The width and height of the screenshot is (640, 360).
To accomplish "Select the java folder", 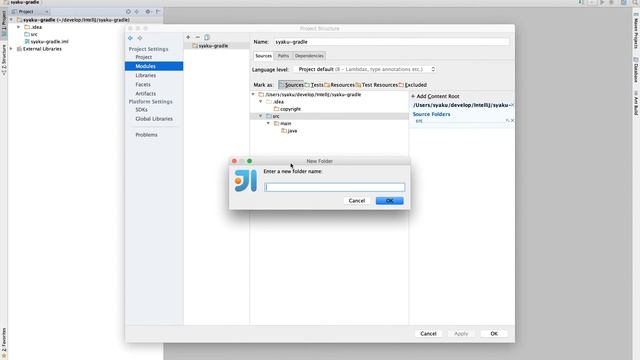I will click(289, 131).
